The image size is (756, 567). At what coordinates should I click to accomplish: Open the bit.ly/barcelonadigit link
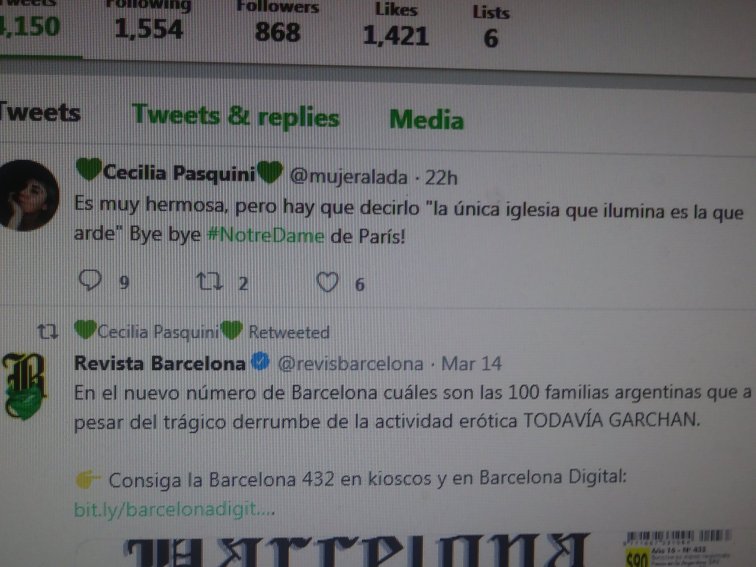(x=175, y=509)
